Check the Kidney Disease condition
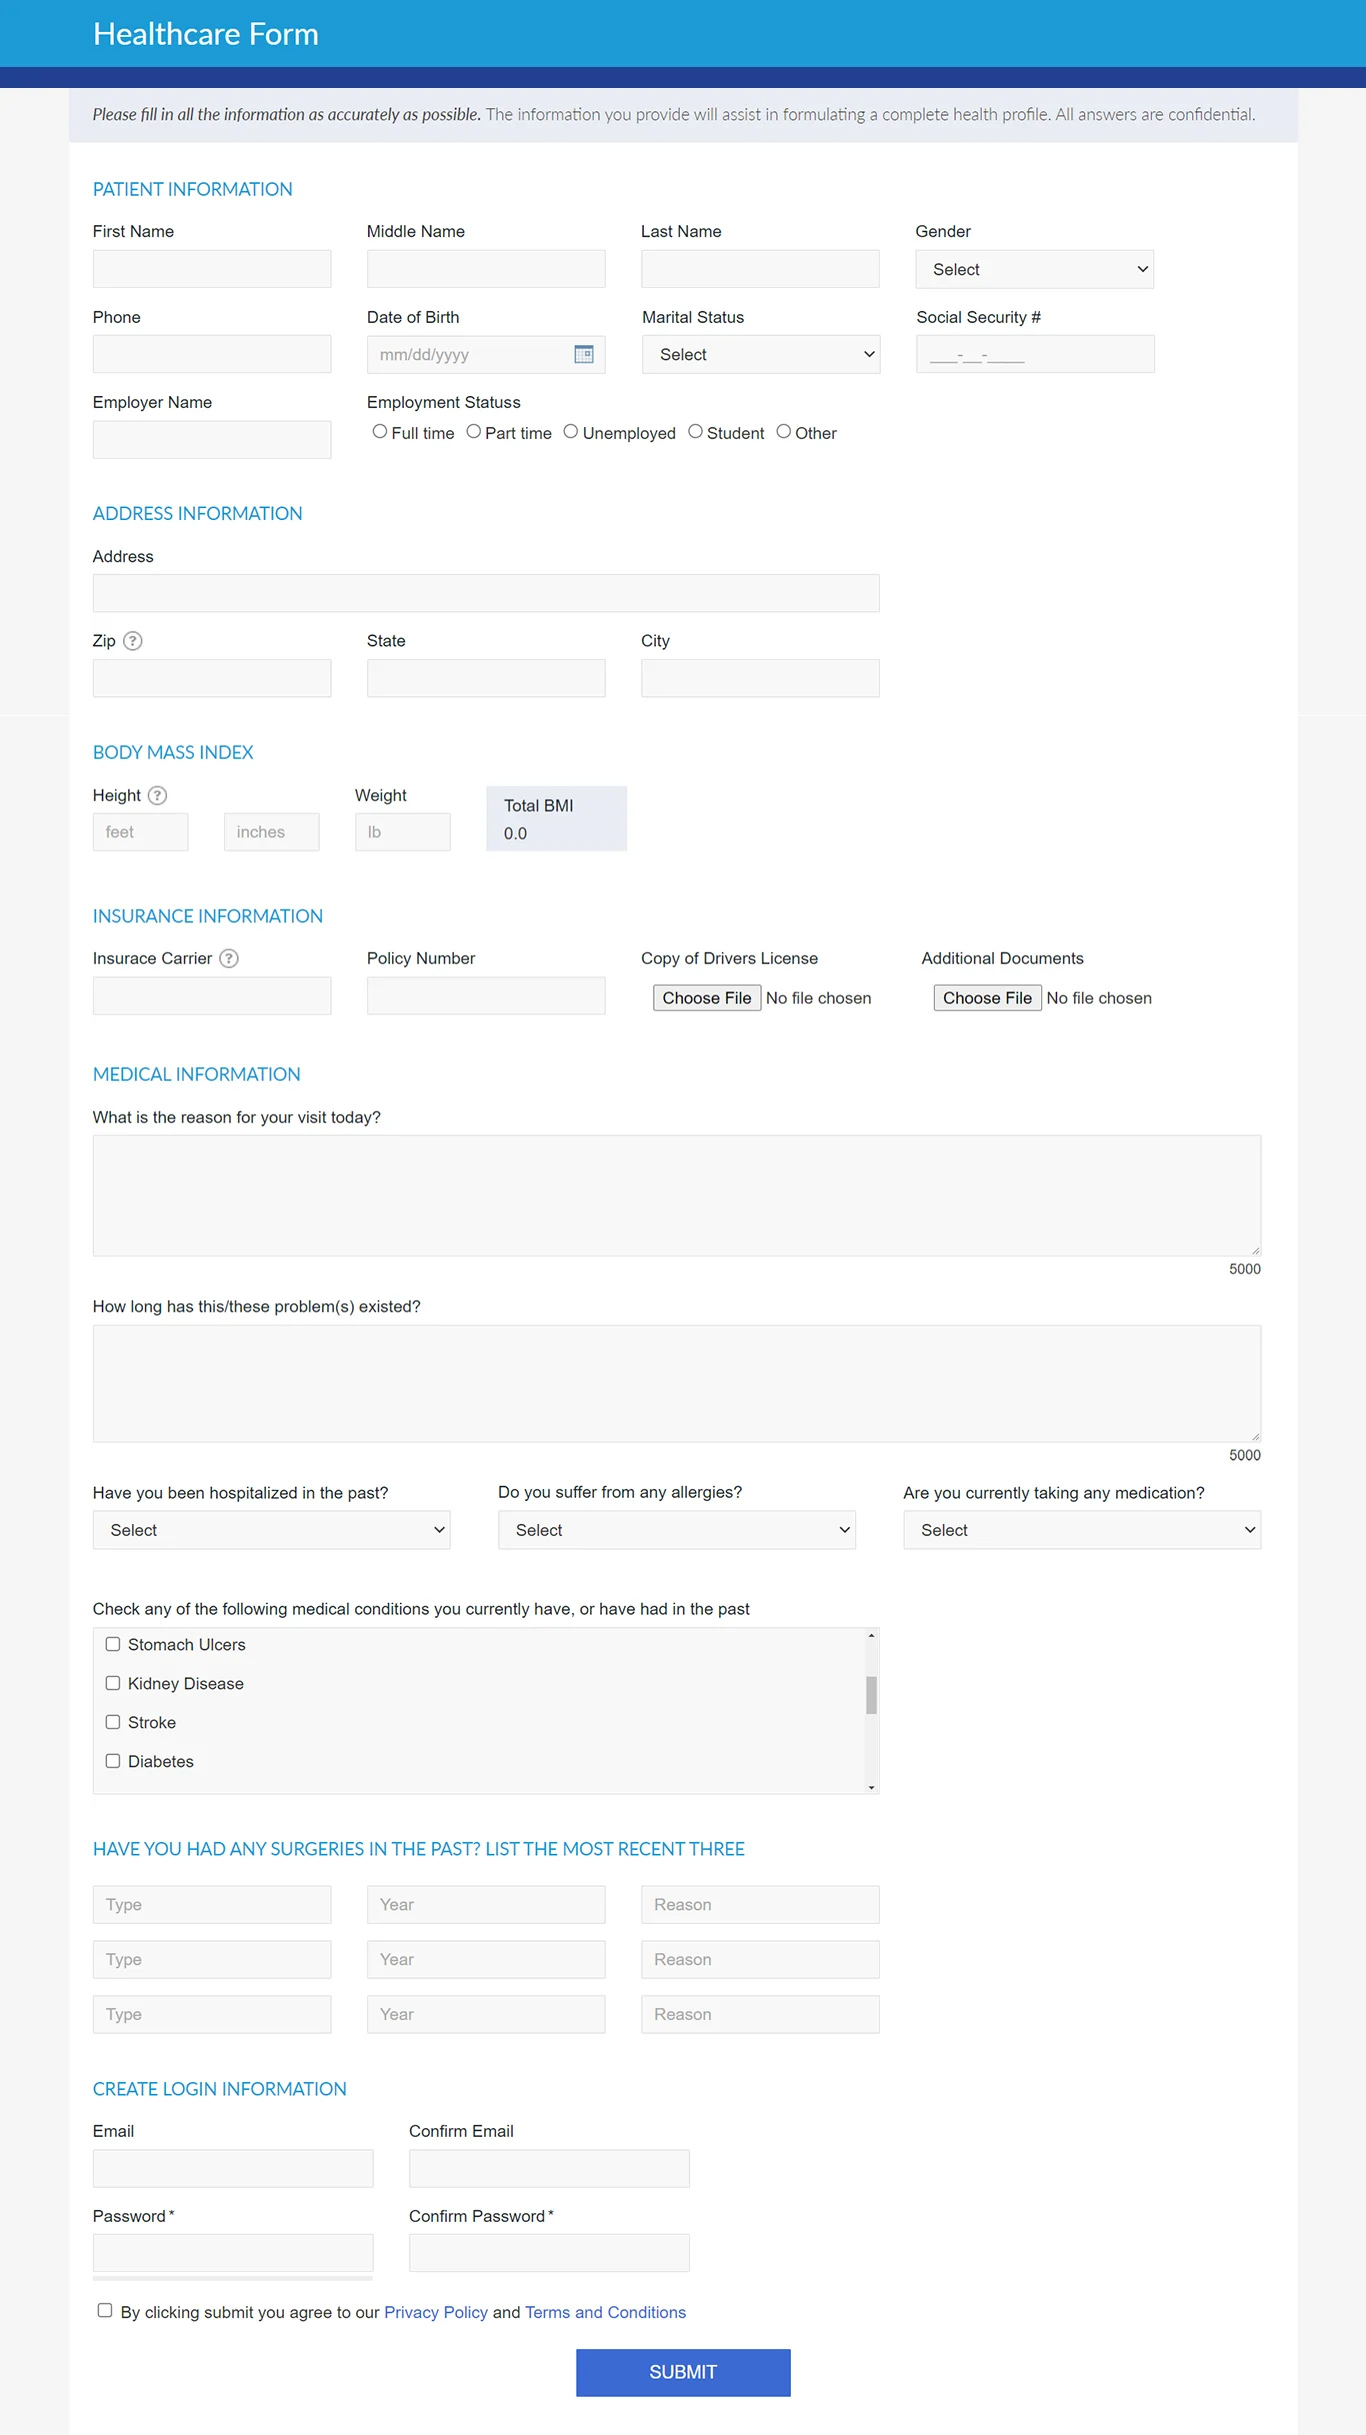The width and height of the screenshot is (1366, 2435). 113,1683
